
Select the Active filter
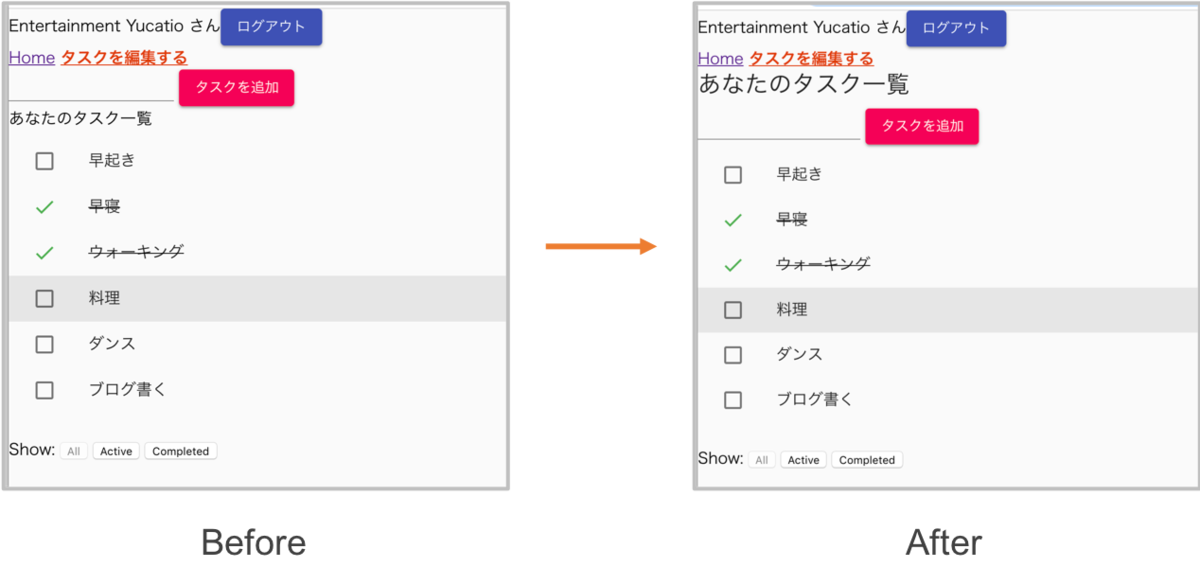coord(115,450)
